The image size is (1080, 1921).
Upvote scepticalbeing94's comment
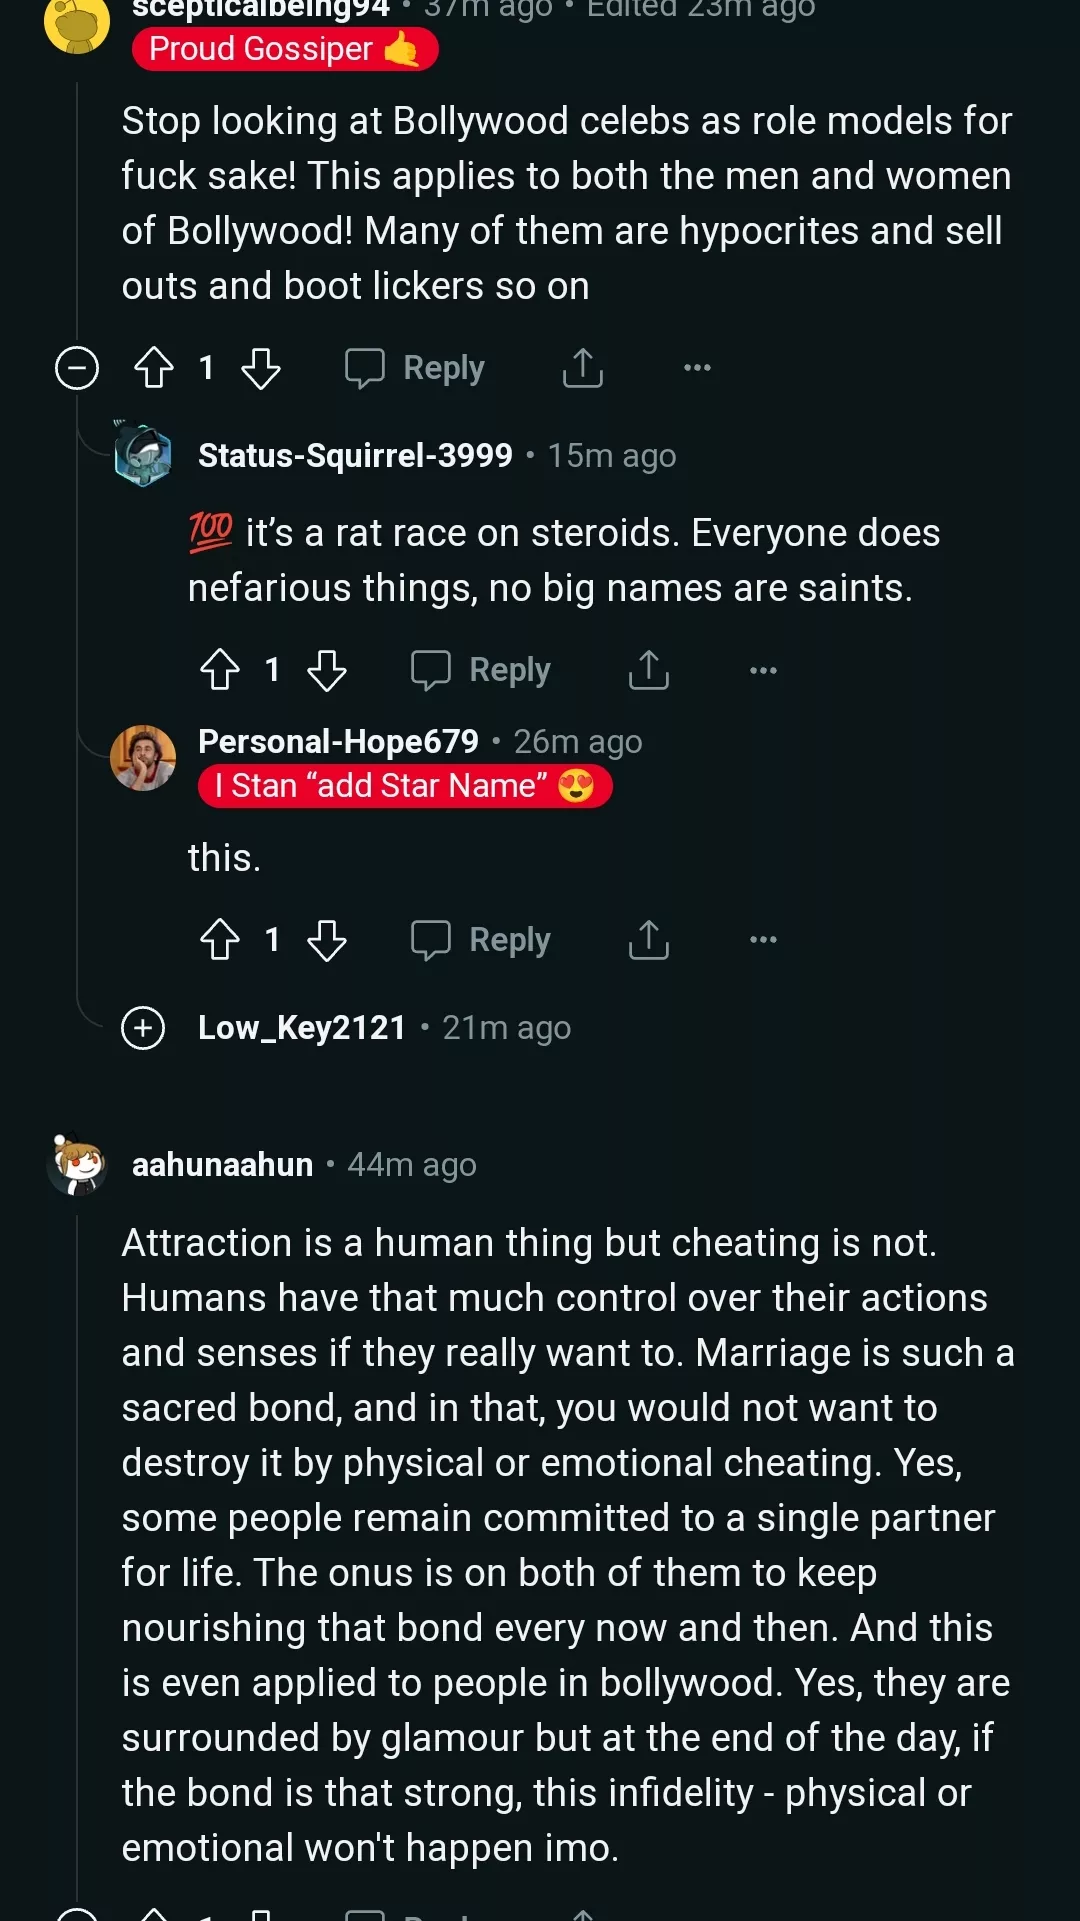[x=153, y=368]
